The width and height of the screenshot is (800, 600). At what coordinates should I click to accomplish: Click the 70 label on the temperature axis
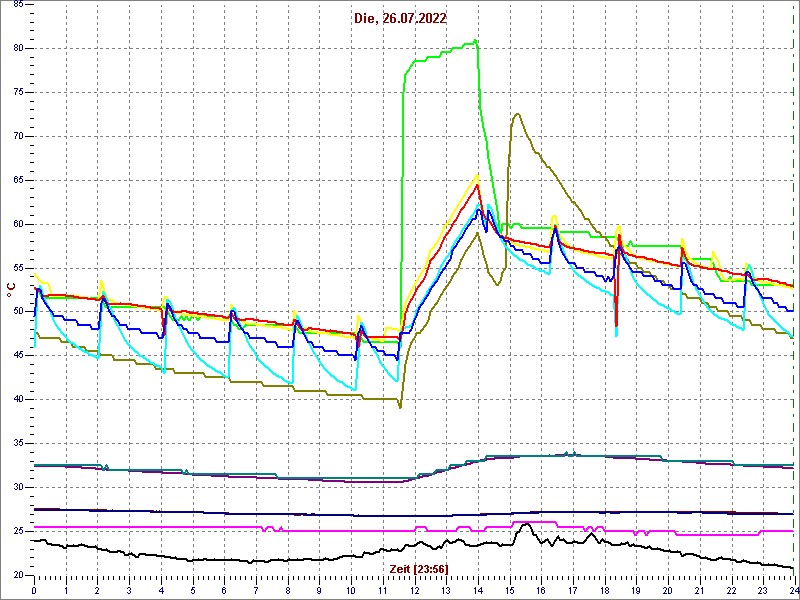(18, 136)
